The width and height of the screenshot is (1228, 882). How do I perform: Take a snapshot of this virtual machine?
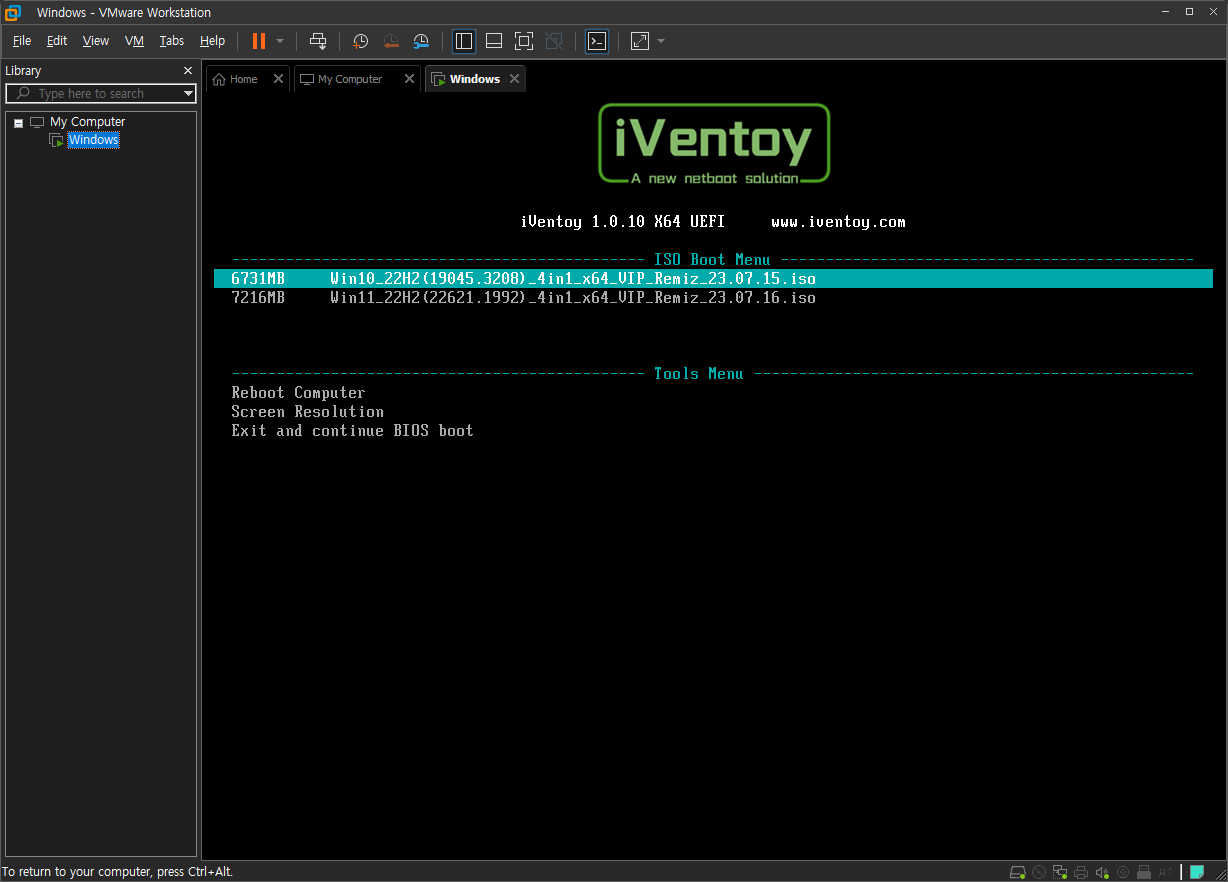361,41
